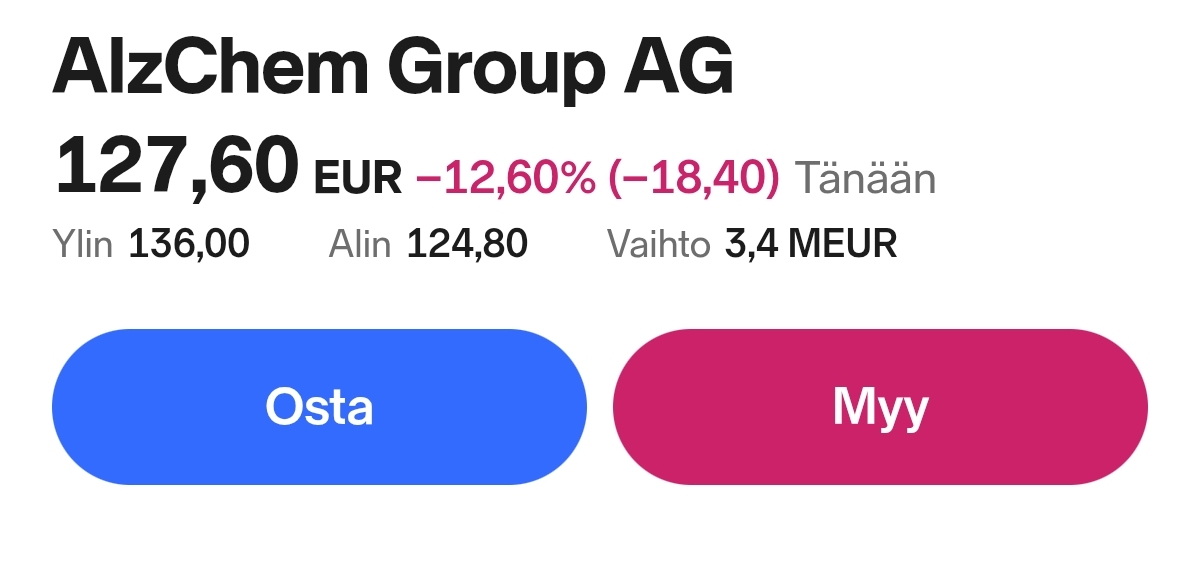The width and height of the screenshot is (1200, 580).
Task: Click the red price change text
Action: tap(597, 178)
